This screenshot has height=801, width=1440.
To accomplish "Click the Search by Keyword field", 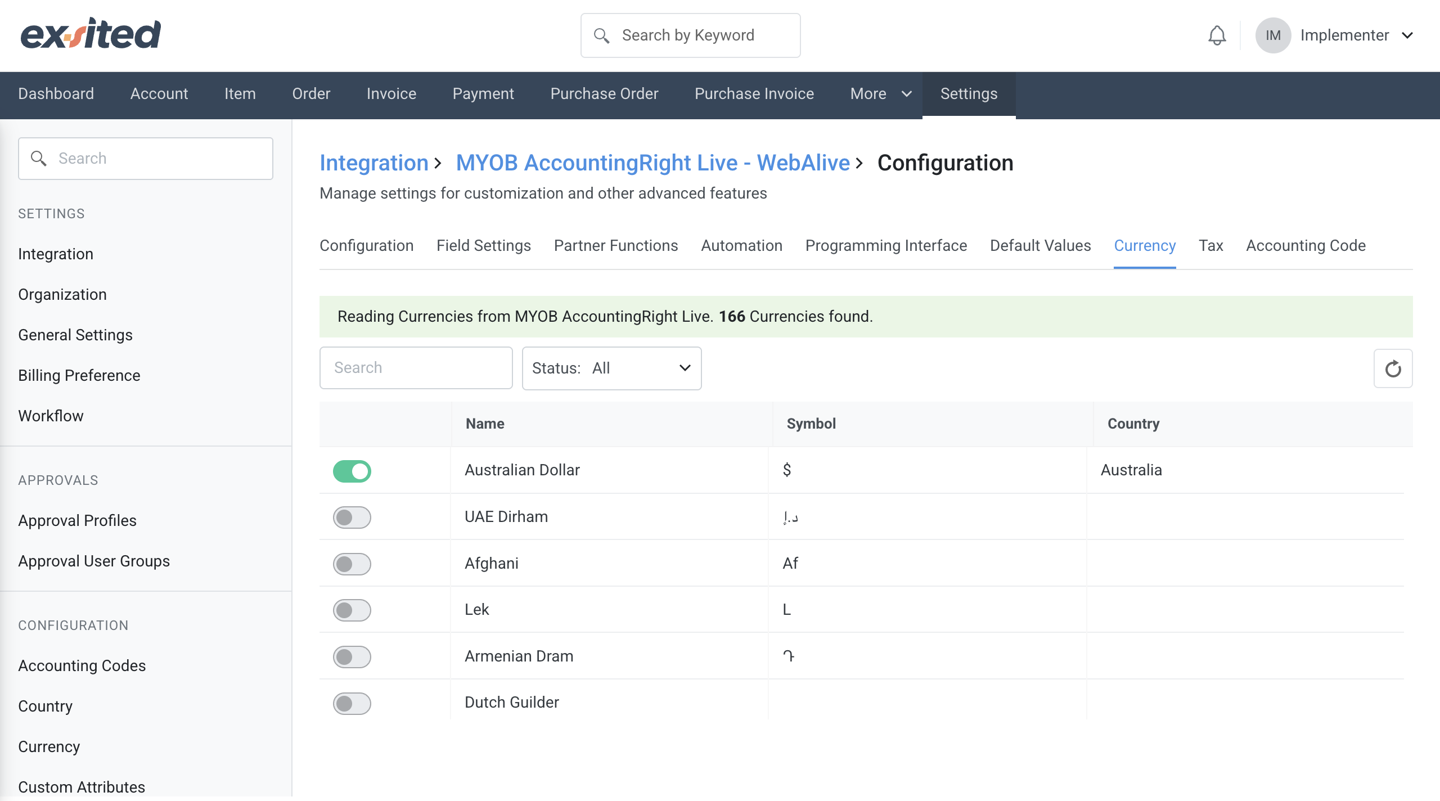I will click(x=691, y=36).
